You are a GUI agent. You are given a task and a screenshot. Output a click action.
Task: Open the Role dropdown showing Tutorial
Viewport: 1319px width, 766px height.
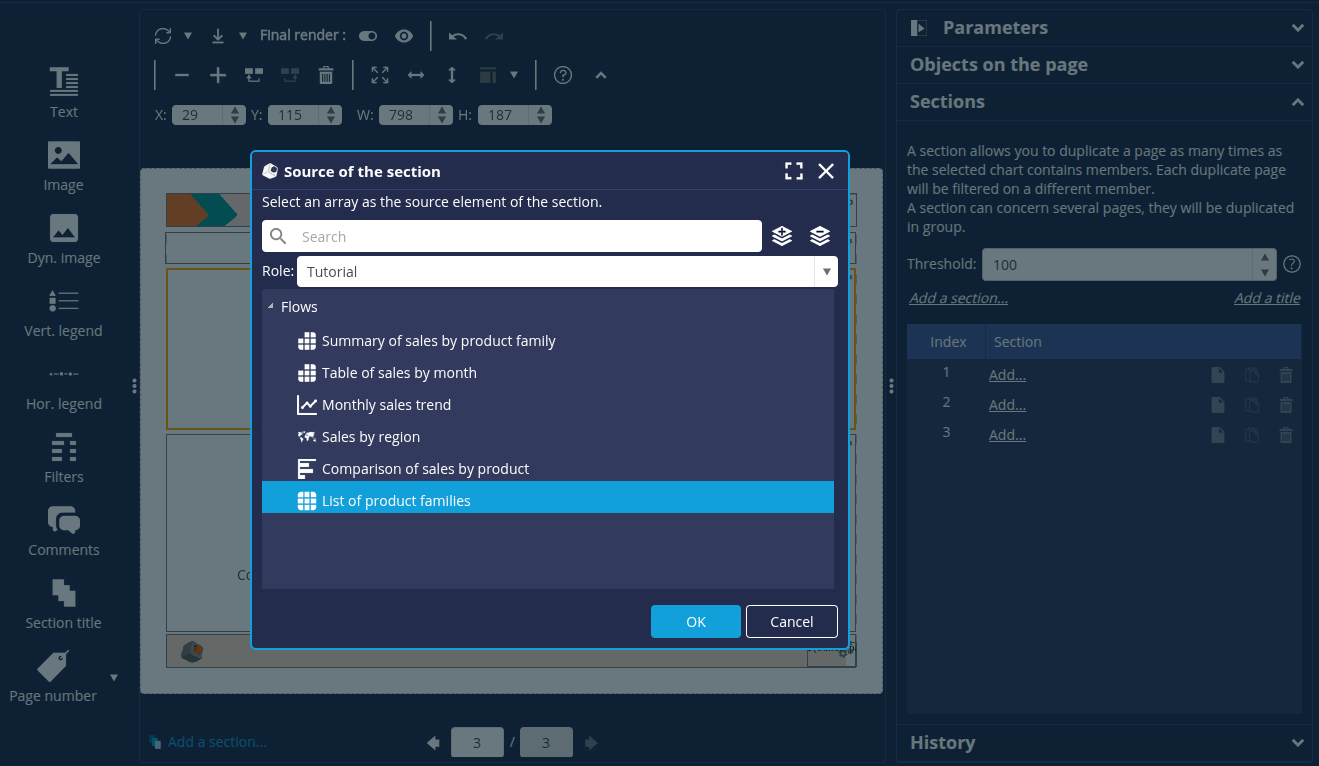coord(827,271)
